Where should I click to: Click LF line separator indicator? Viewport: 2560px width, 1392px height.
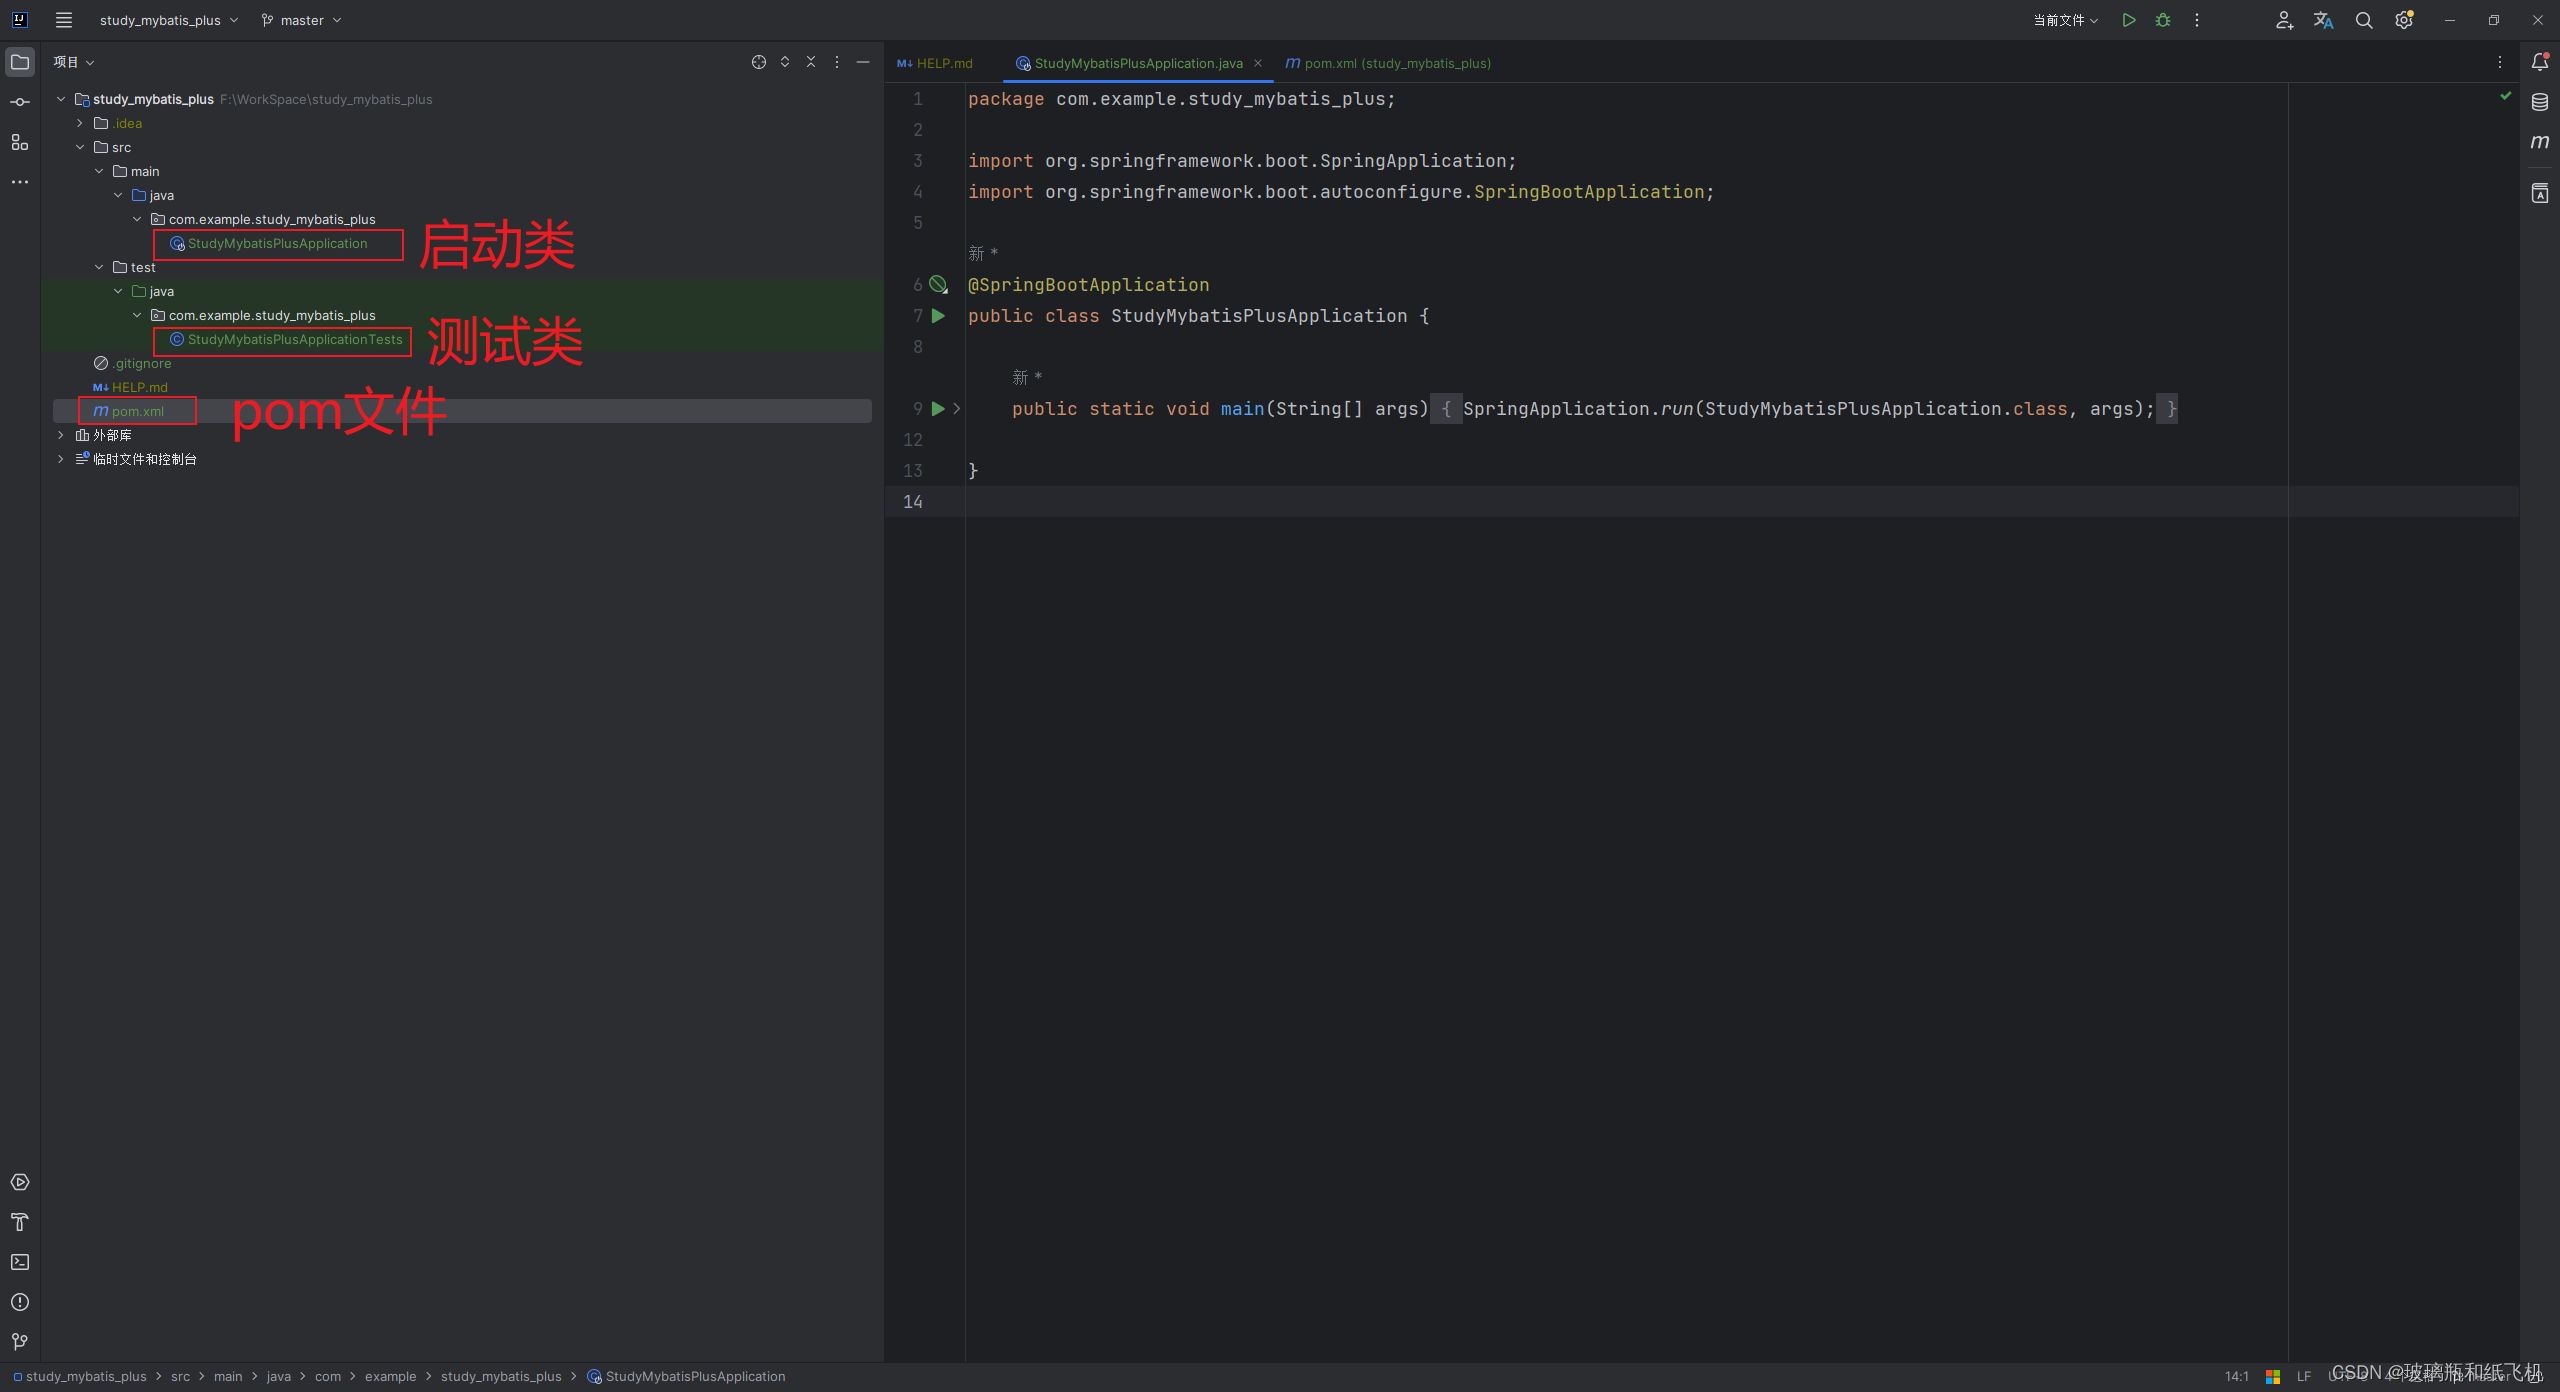(2304, 1376)
